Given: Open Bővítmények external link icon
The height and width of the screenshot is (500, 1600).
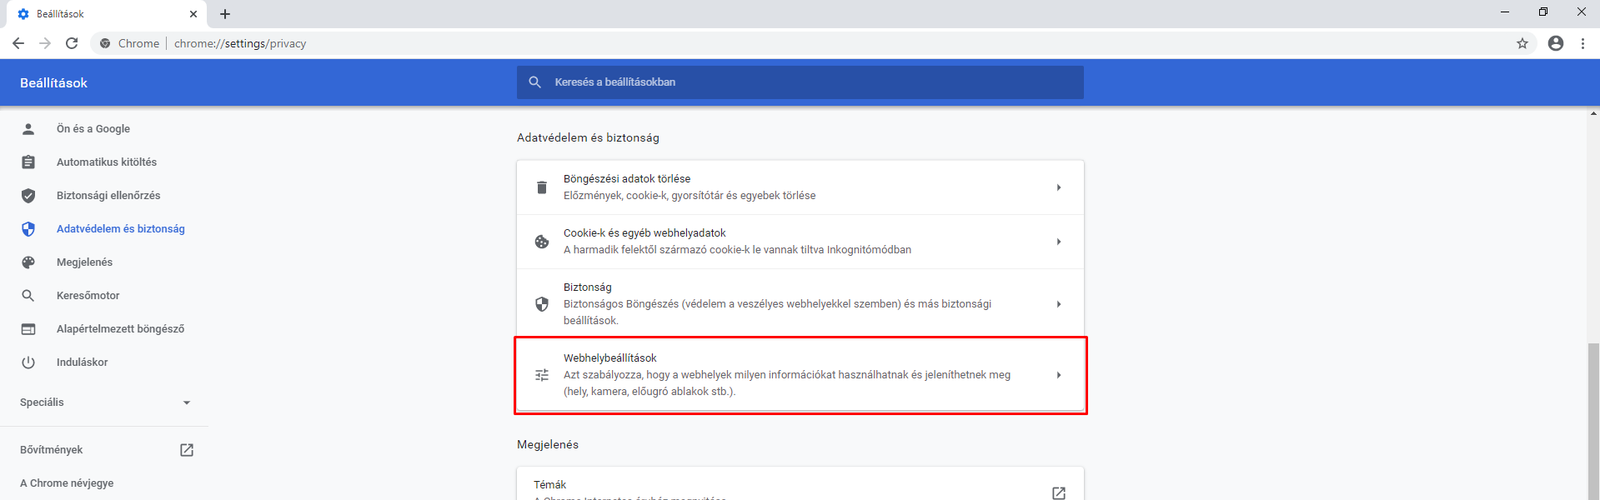Looking at the screenshot, I should (x=186, y=450).
